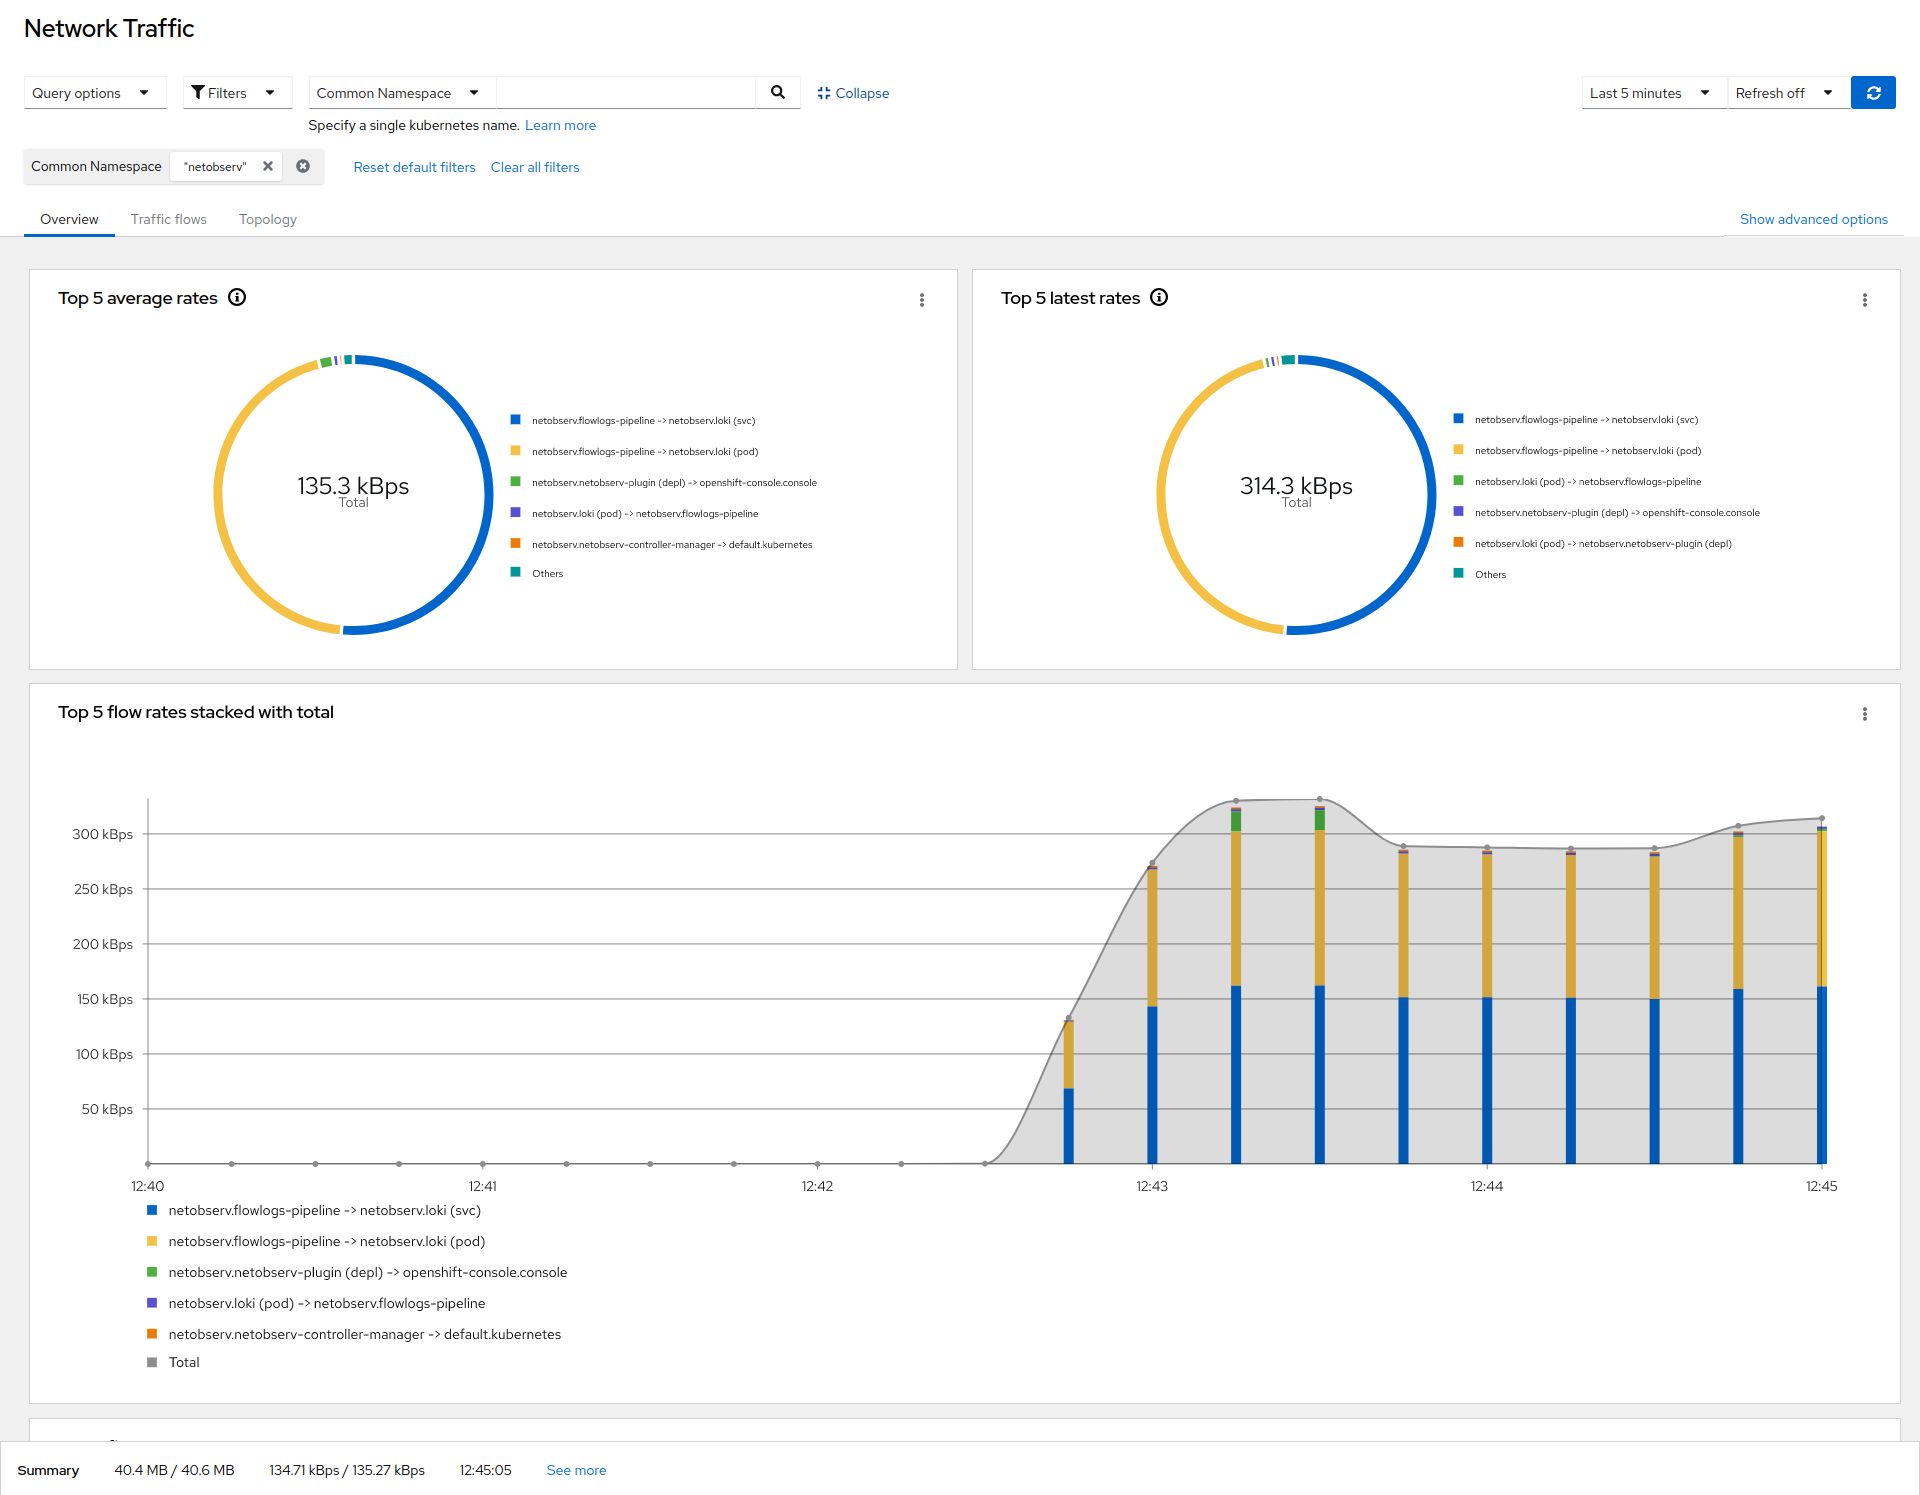This screenshot has height=1495, width=1920.
Task: Open kebab menu of Top 5 average rates
Action: [x=922, y=300]
